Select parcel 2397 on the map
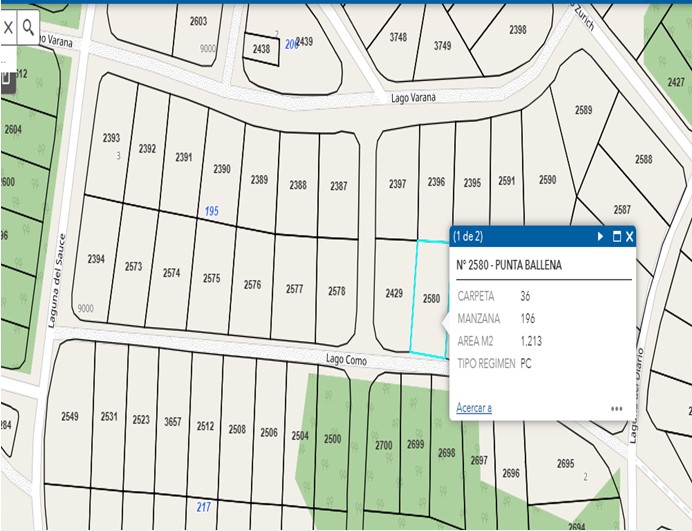 pos(397,184)
